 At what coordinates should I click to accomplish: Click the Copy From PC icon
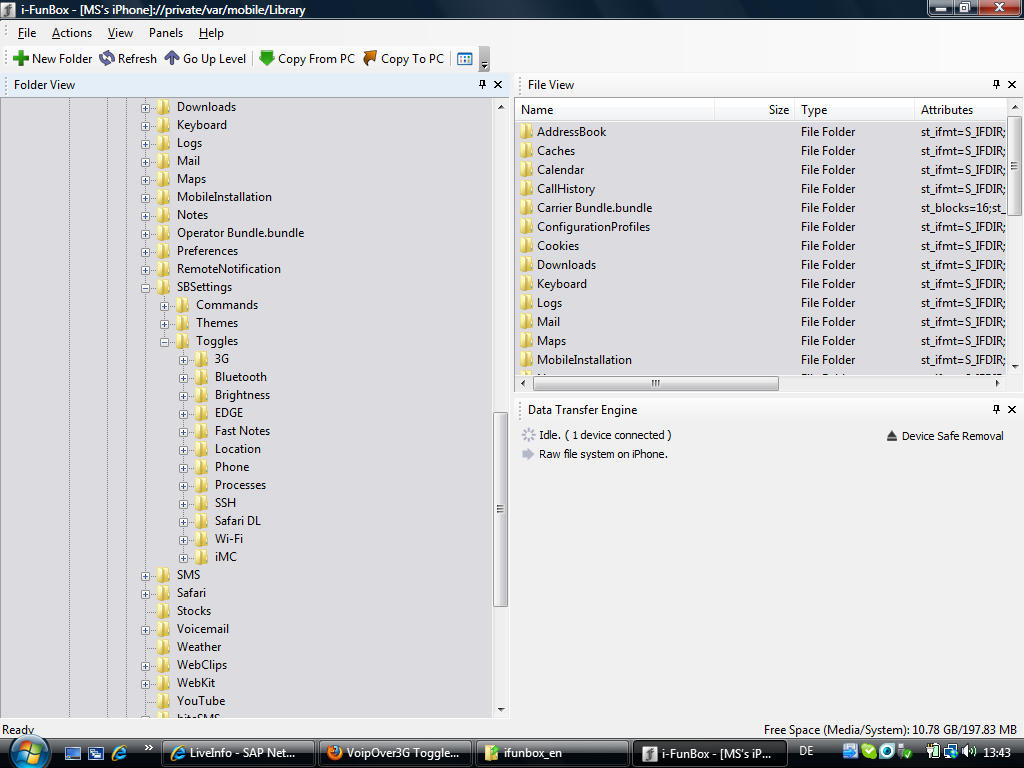pyautogui.click(x=267, y=59)
